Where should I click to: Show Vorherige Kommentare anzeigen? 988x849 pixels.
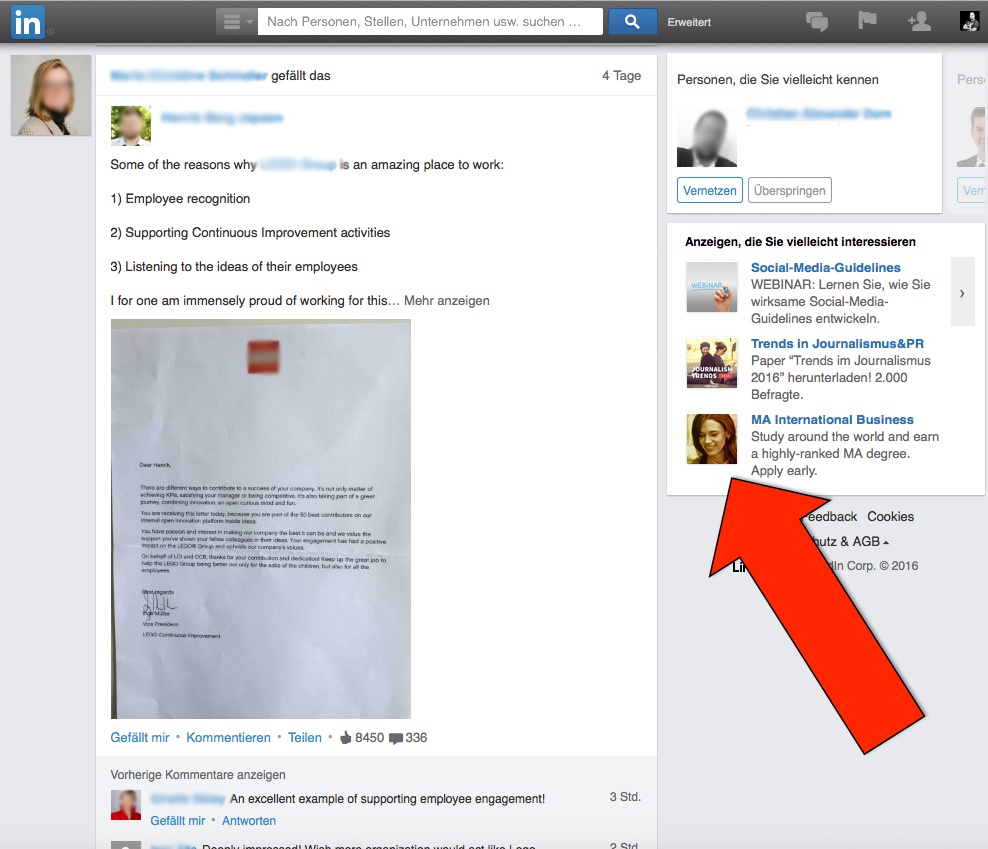198,775
